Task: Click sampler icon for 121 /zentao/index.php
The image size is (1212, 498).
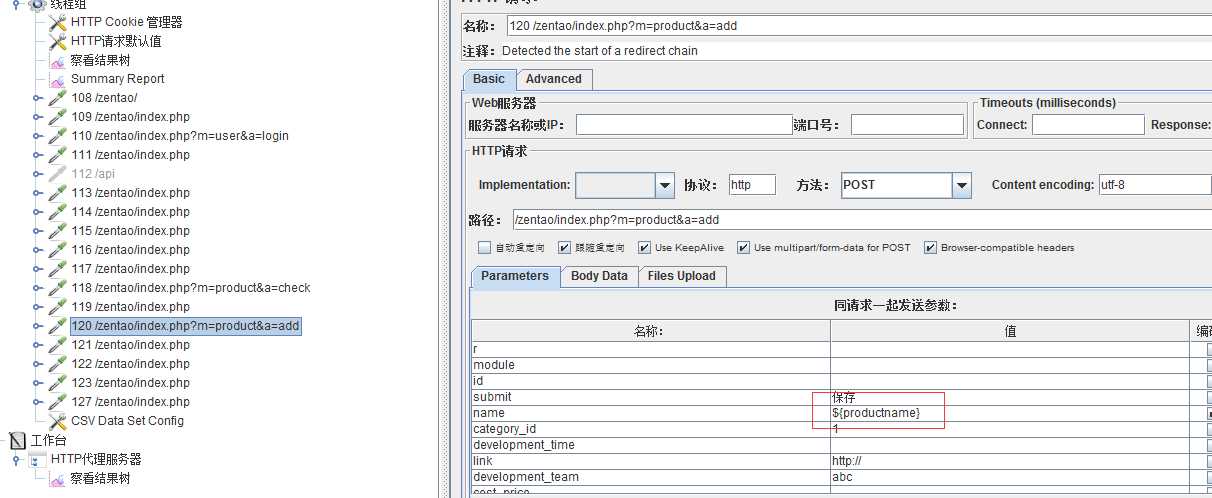Action: click(x=58, y=345)
